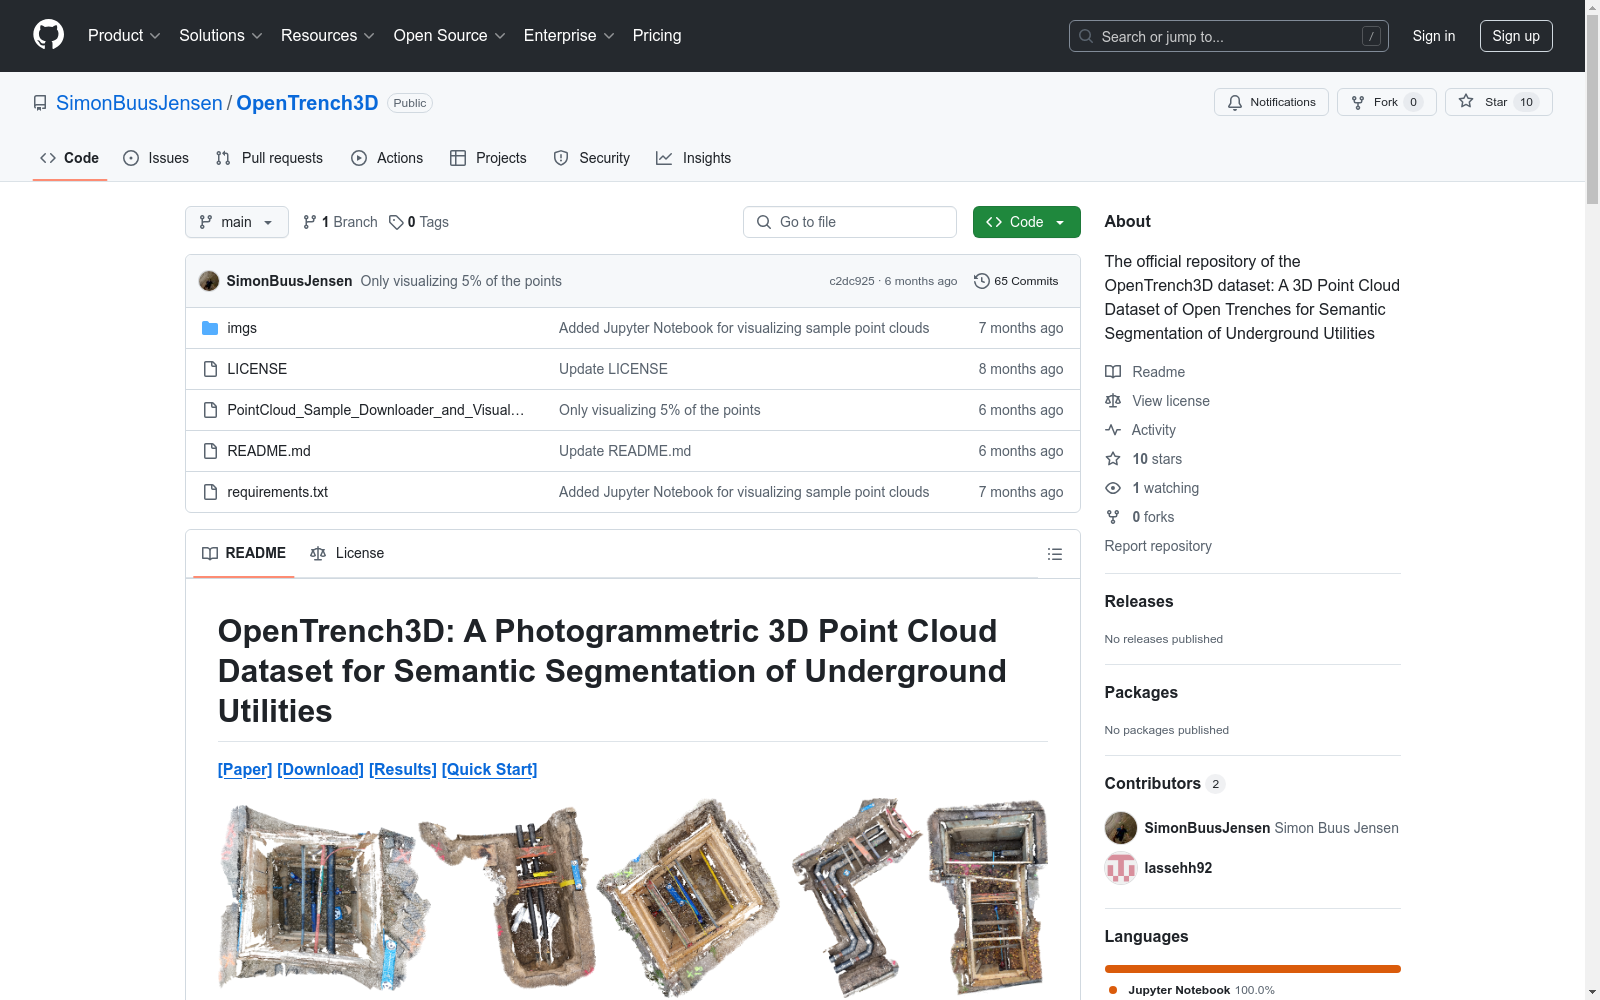
Task: Open the GitHub homepage logo
Action: click(48, 35)
